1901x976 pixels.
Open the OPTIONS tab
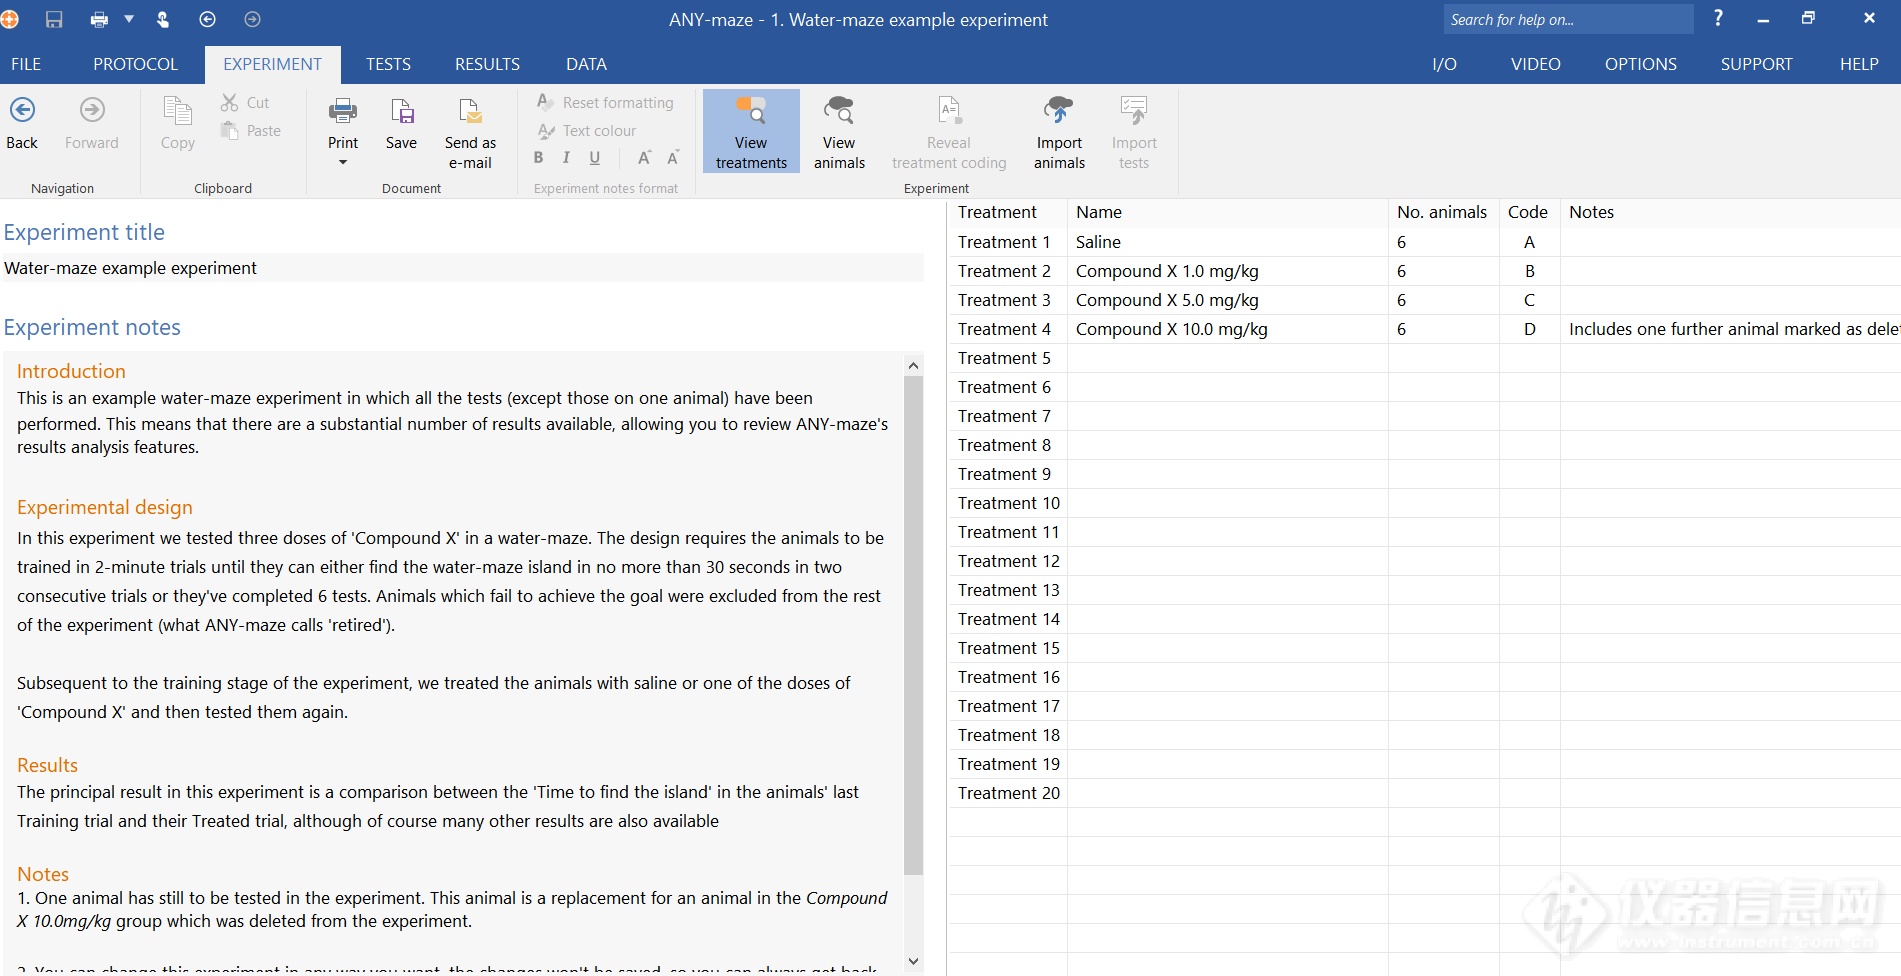[x=1640, y=64]
